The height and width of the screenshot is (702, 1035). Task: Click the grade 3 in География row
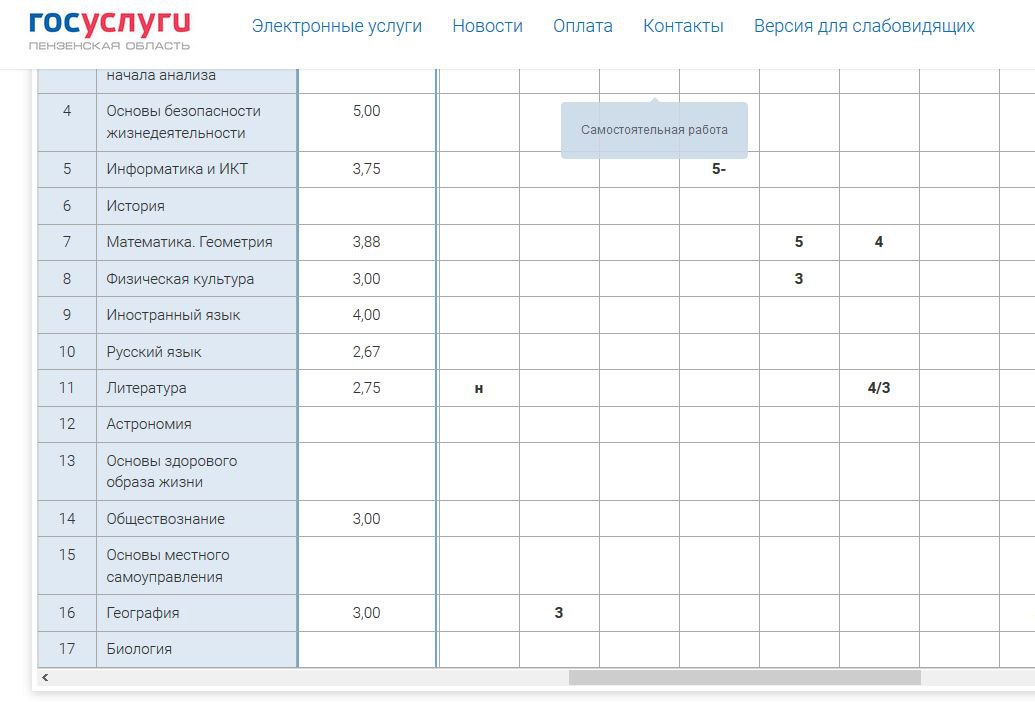click(559, 613)
